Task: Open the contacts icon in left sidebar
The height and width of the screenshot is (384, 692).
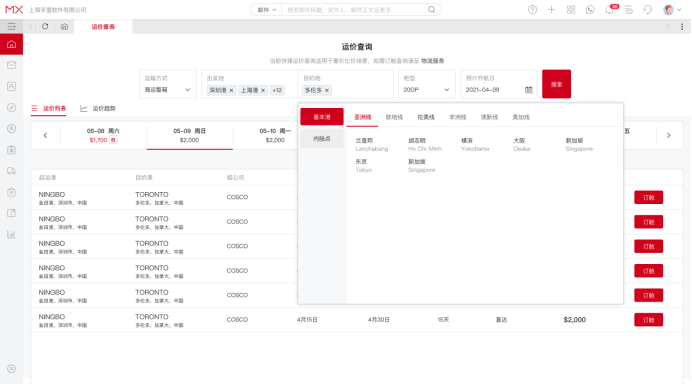Action: [11, 86]
